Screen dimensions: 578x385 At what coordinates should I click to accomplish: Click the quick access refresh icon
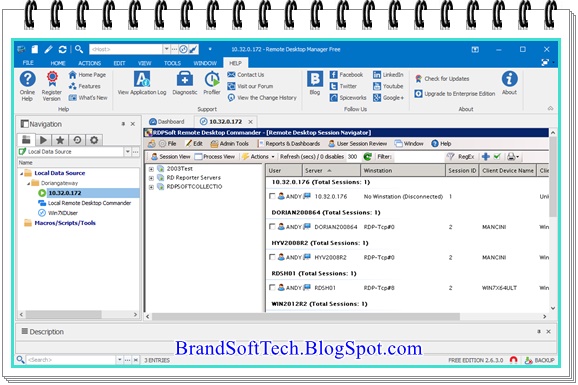click(x=63, y=49)
